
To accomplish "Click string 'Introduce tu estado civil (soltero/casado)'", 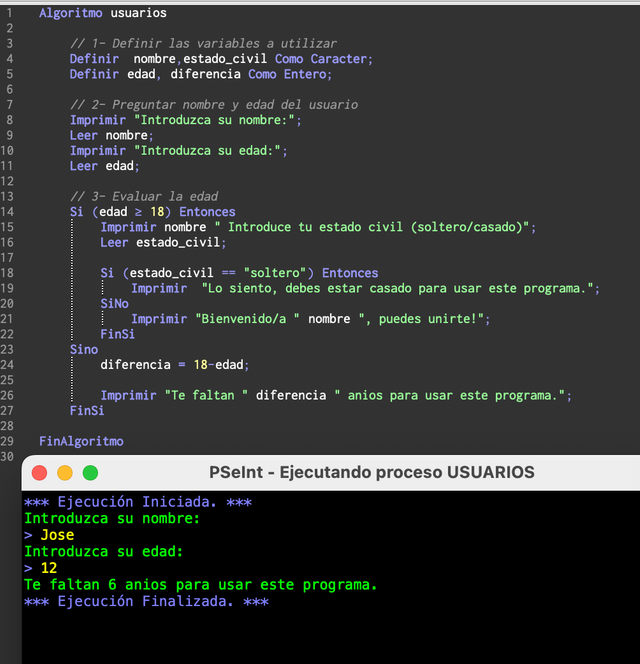I will (x=371, y=227).
